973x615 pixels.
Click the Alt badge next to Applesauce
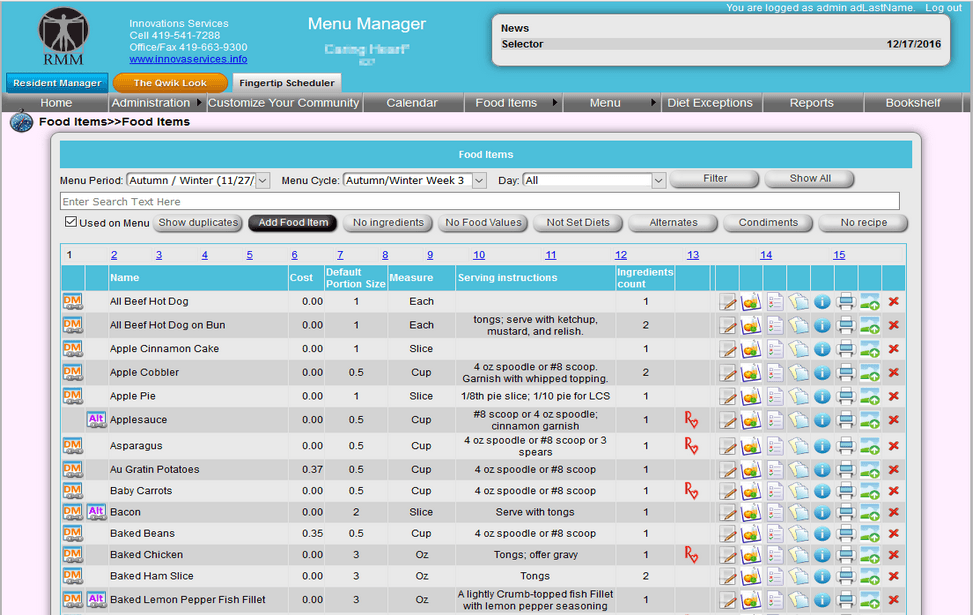pos(96,420)
